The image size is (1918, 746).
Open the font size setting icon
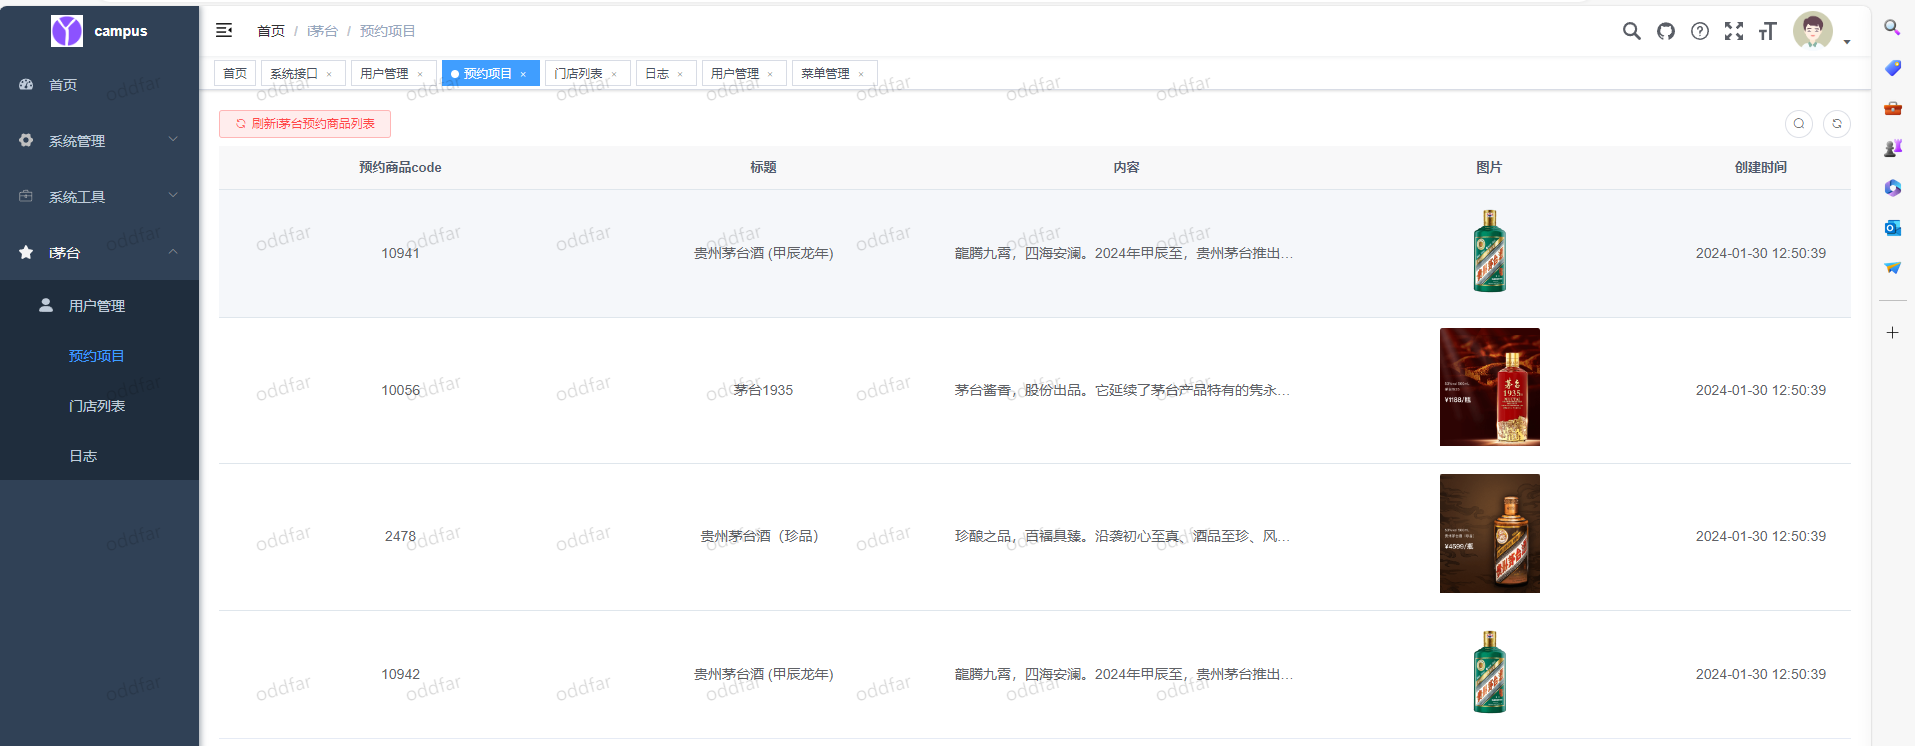[1767, 31]
